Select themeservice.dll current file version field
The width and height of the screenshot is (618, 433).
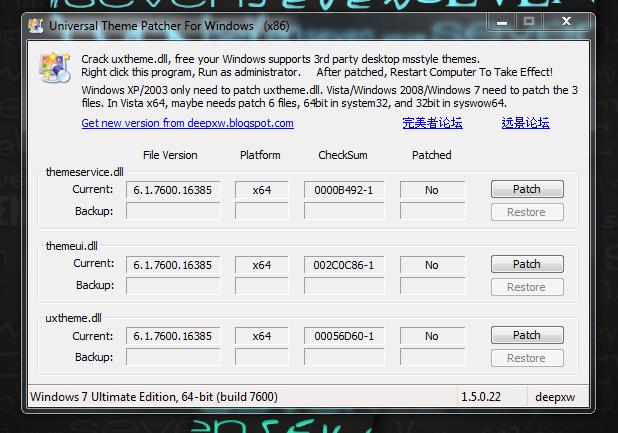click(173, 190)
